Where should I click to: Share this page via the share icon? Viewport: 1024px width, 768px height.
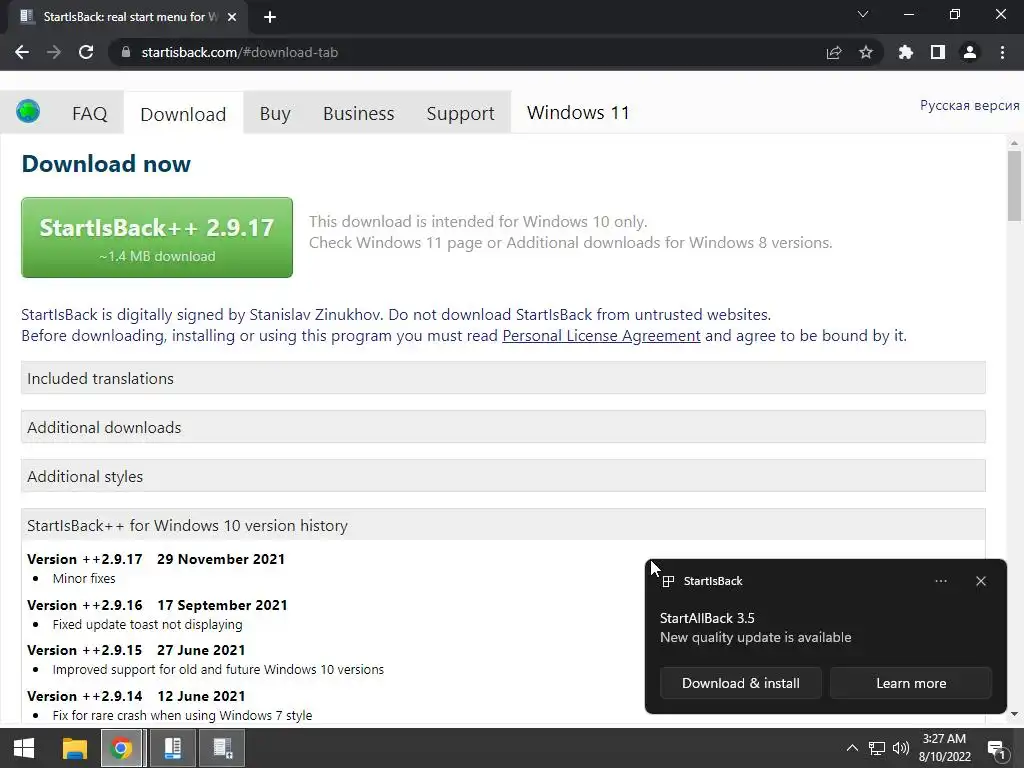point(834,52)
